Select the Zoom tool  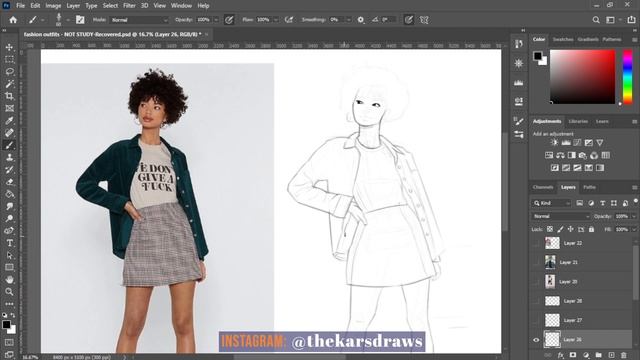click(9, 292)
